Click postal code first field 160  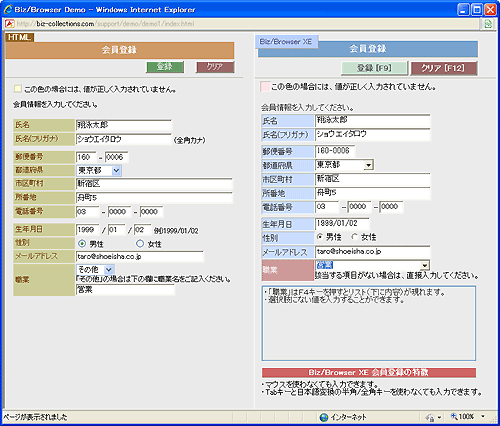coord(86,157)
